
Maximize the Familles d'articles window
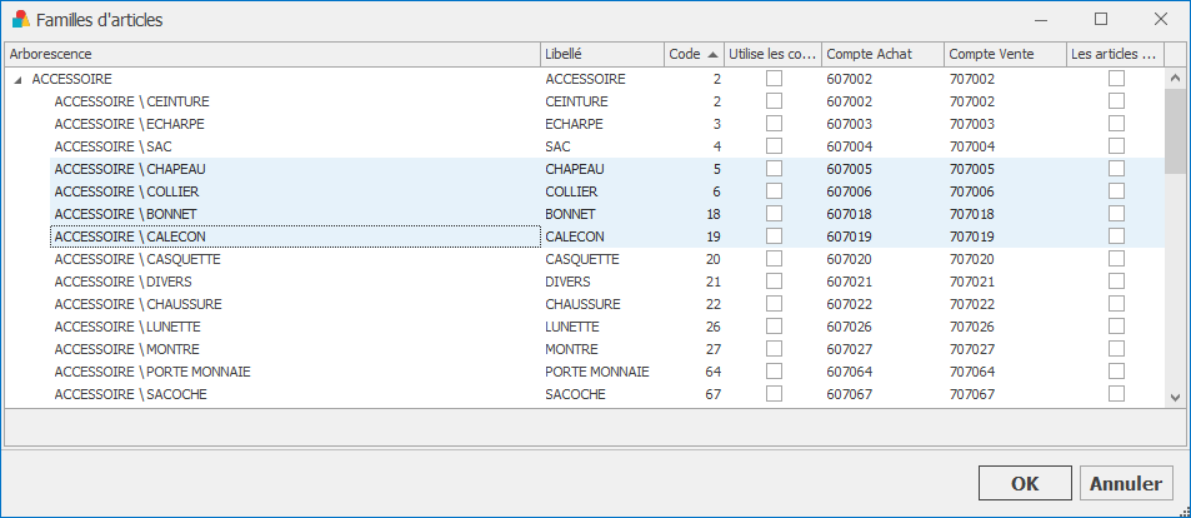[x=1101, y=20]
